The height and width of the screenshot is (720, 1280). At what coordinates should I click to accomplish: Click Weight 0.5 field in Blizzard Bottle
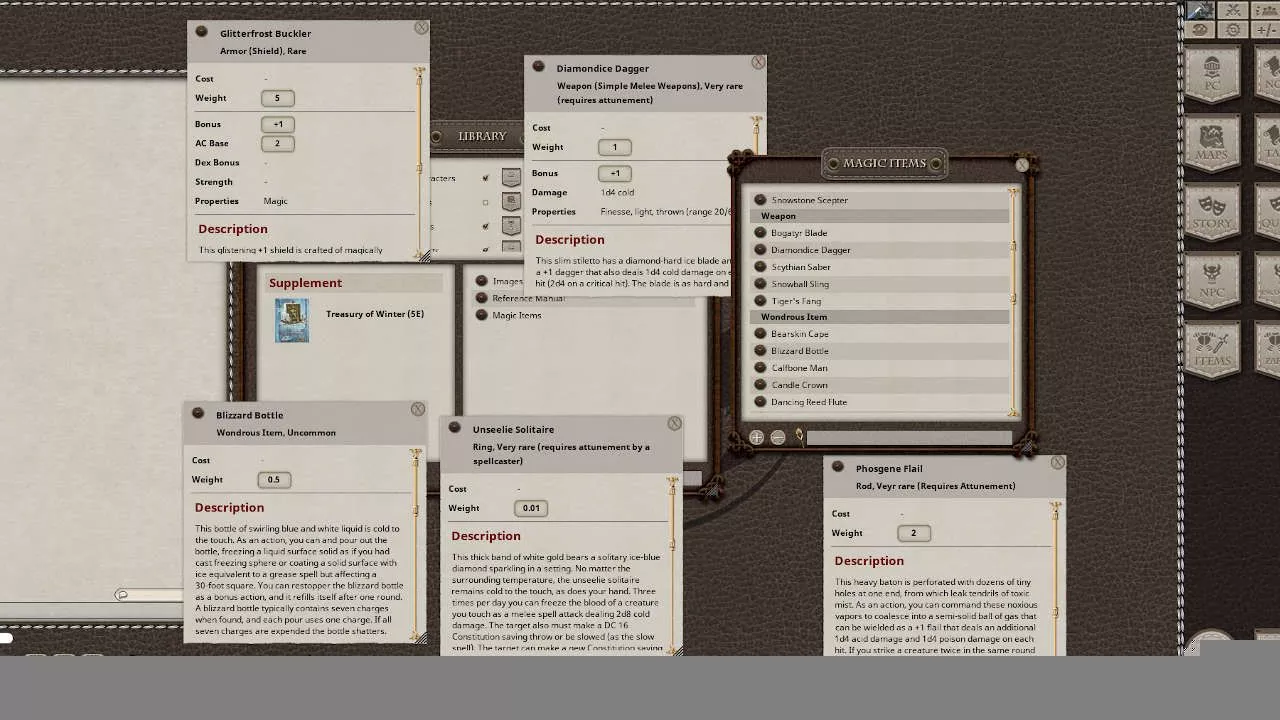coord(273,480)
